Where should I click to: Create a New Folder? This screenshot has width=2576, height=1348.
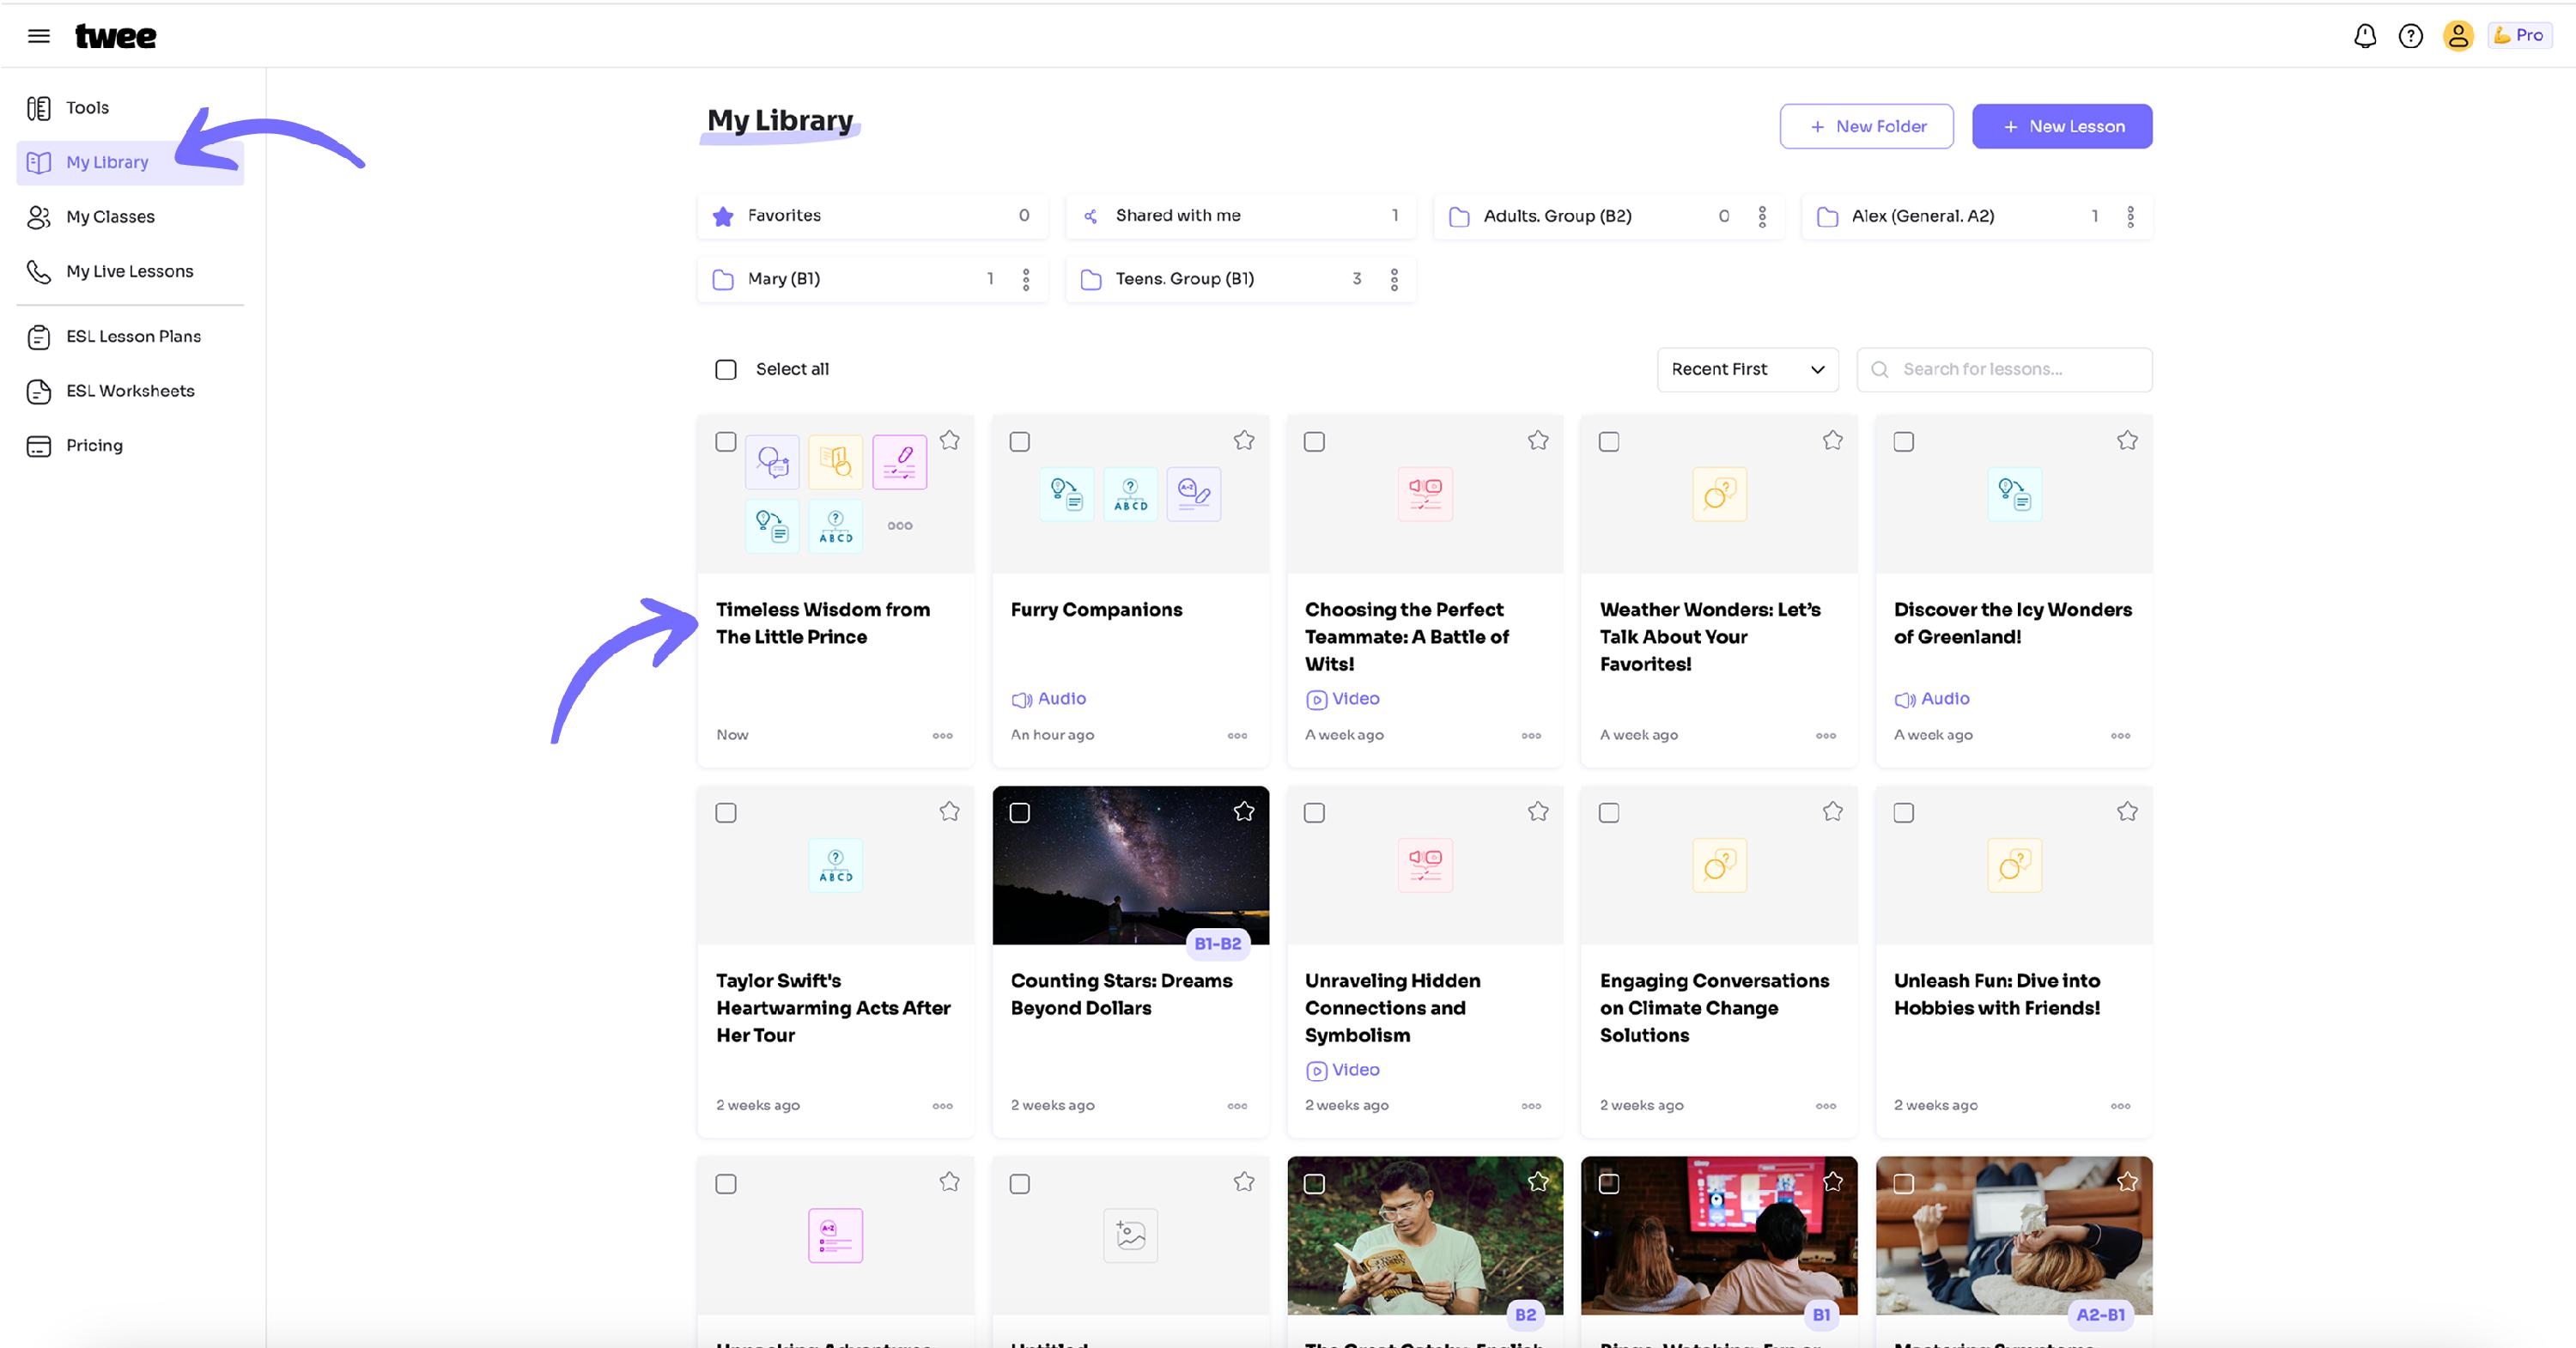[1866, 127]
